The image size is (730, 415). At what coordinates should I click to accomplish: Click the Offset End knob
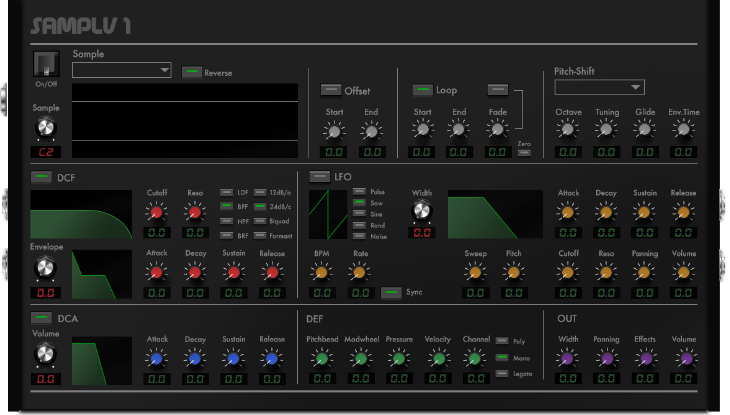coord(371,131)
